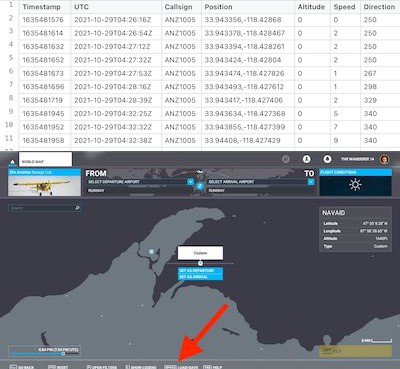Select the UTC column header
Viewport: 400px width, 369px height.
(x=116, y=7)
